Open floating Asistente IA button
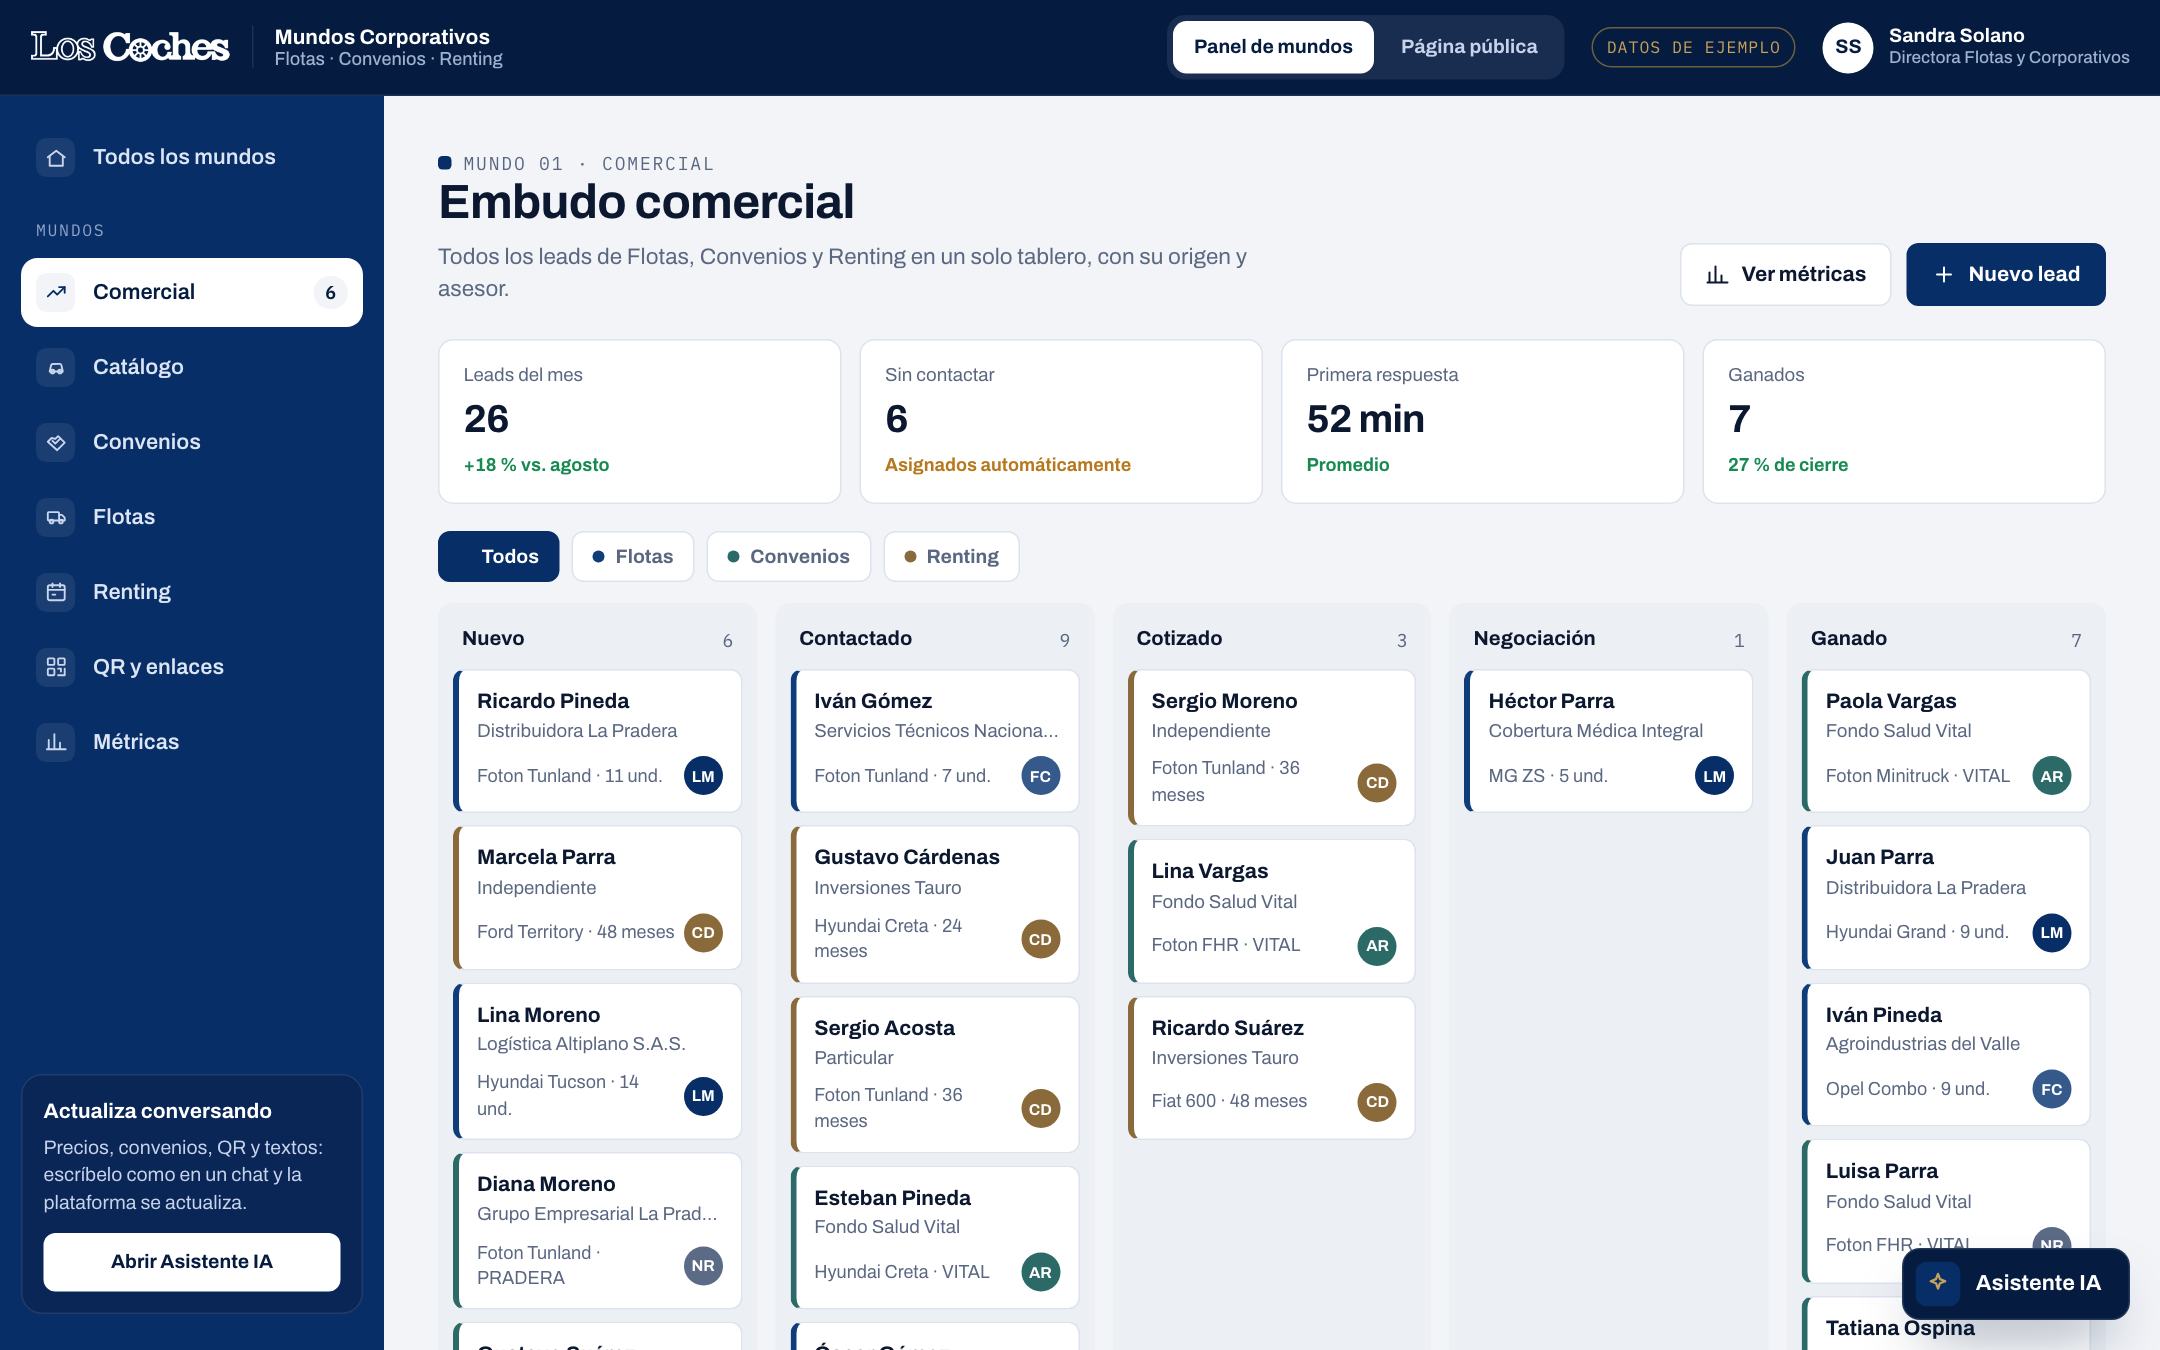 click(2016, 1283)
